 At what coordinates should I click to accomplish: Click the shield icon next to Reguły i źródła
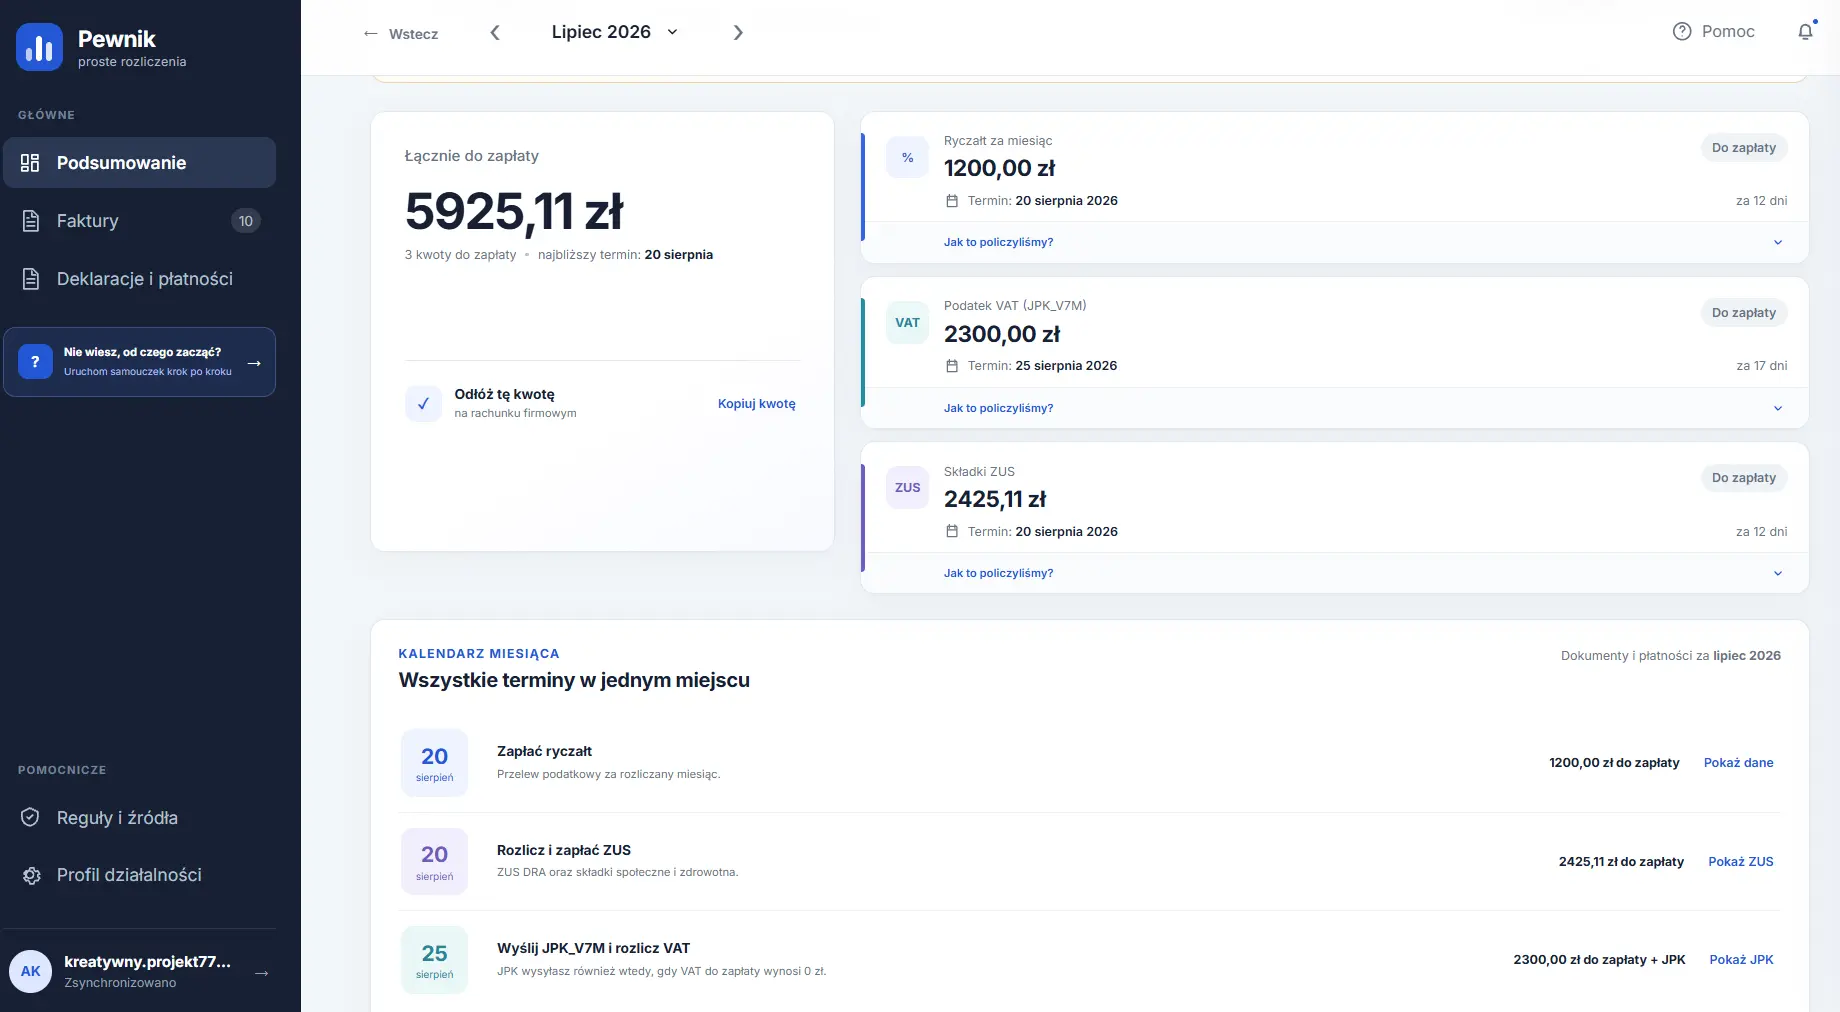30,817
